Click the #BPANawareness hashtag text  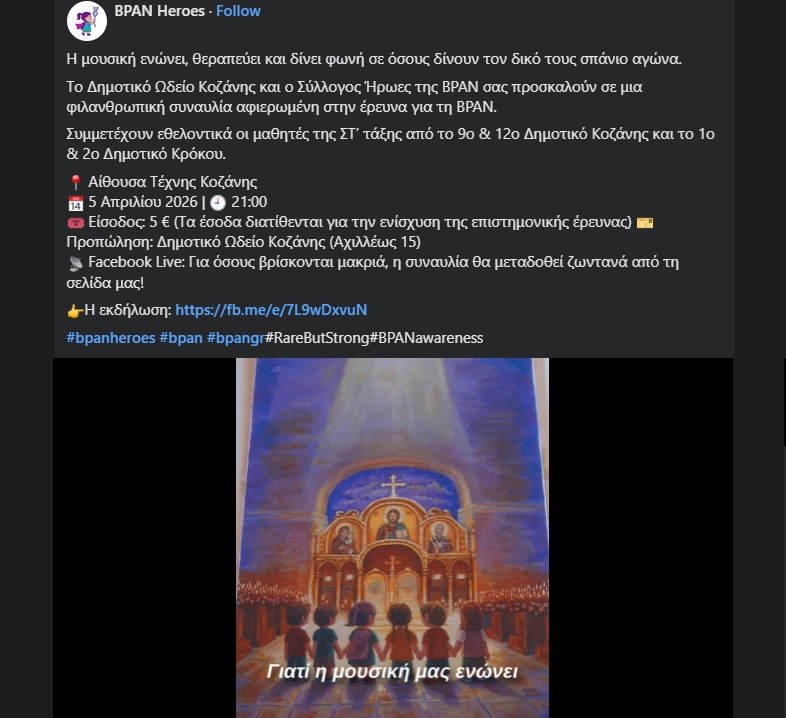426,338
